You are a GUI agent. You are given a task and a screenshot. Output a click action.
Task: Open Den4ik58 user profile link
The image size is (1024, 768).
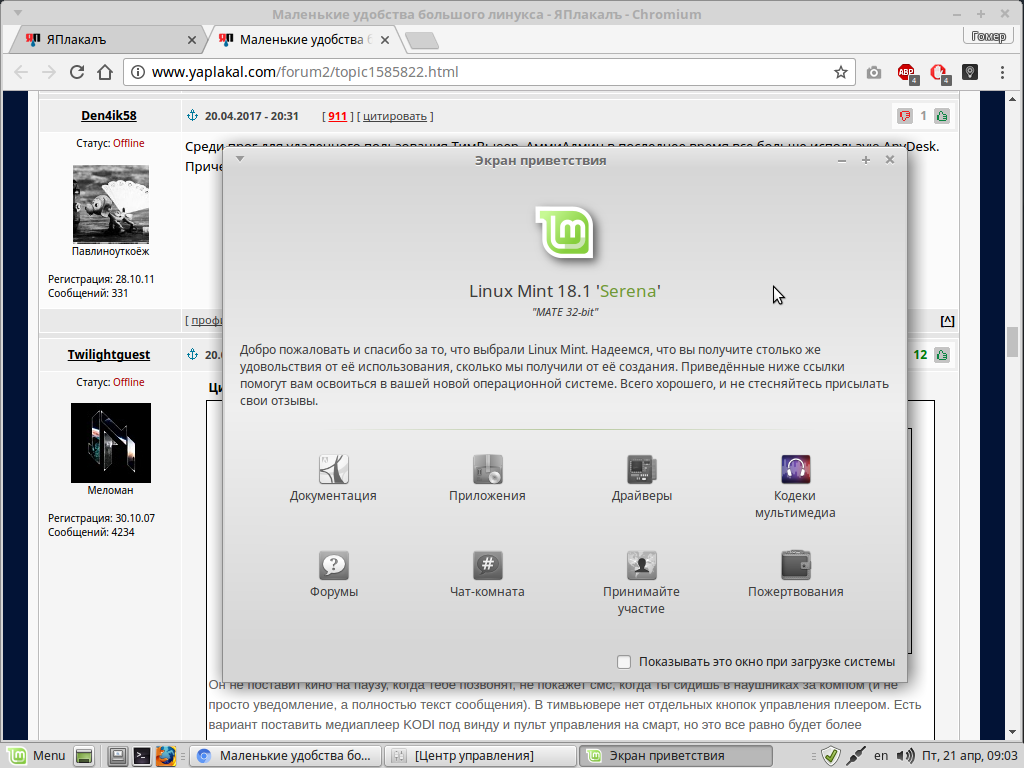click(x=108, y=116)
